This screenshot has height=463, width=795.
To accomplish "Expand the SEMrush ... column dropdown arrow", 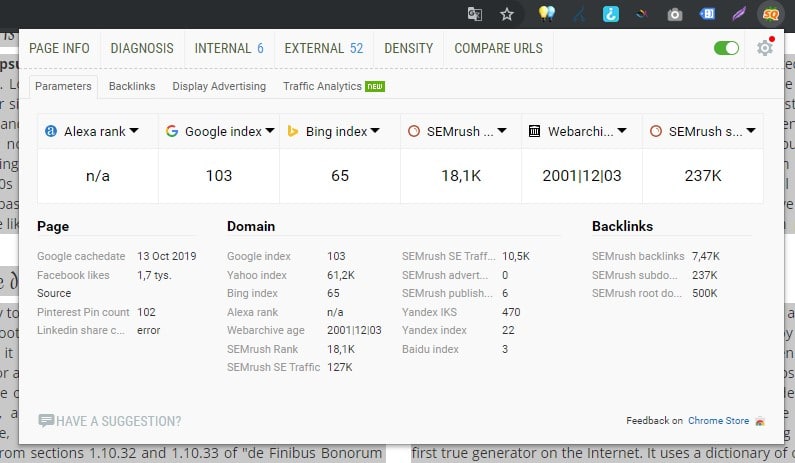I will click(501, 131).
